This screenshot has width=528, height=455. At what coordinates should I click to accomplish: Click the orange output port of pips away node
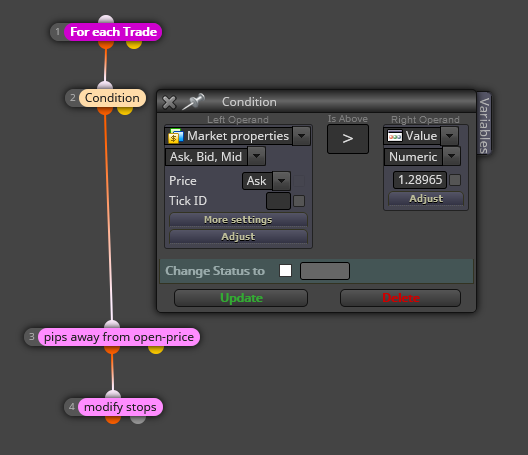click(112, 350)
